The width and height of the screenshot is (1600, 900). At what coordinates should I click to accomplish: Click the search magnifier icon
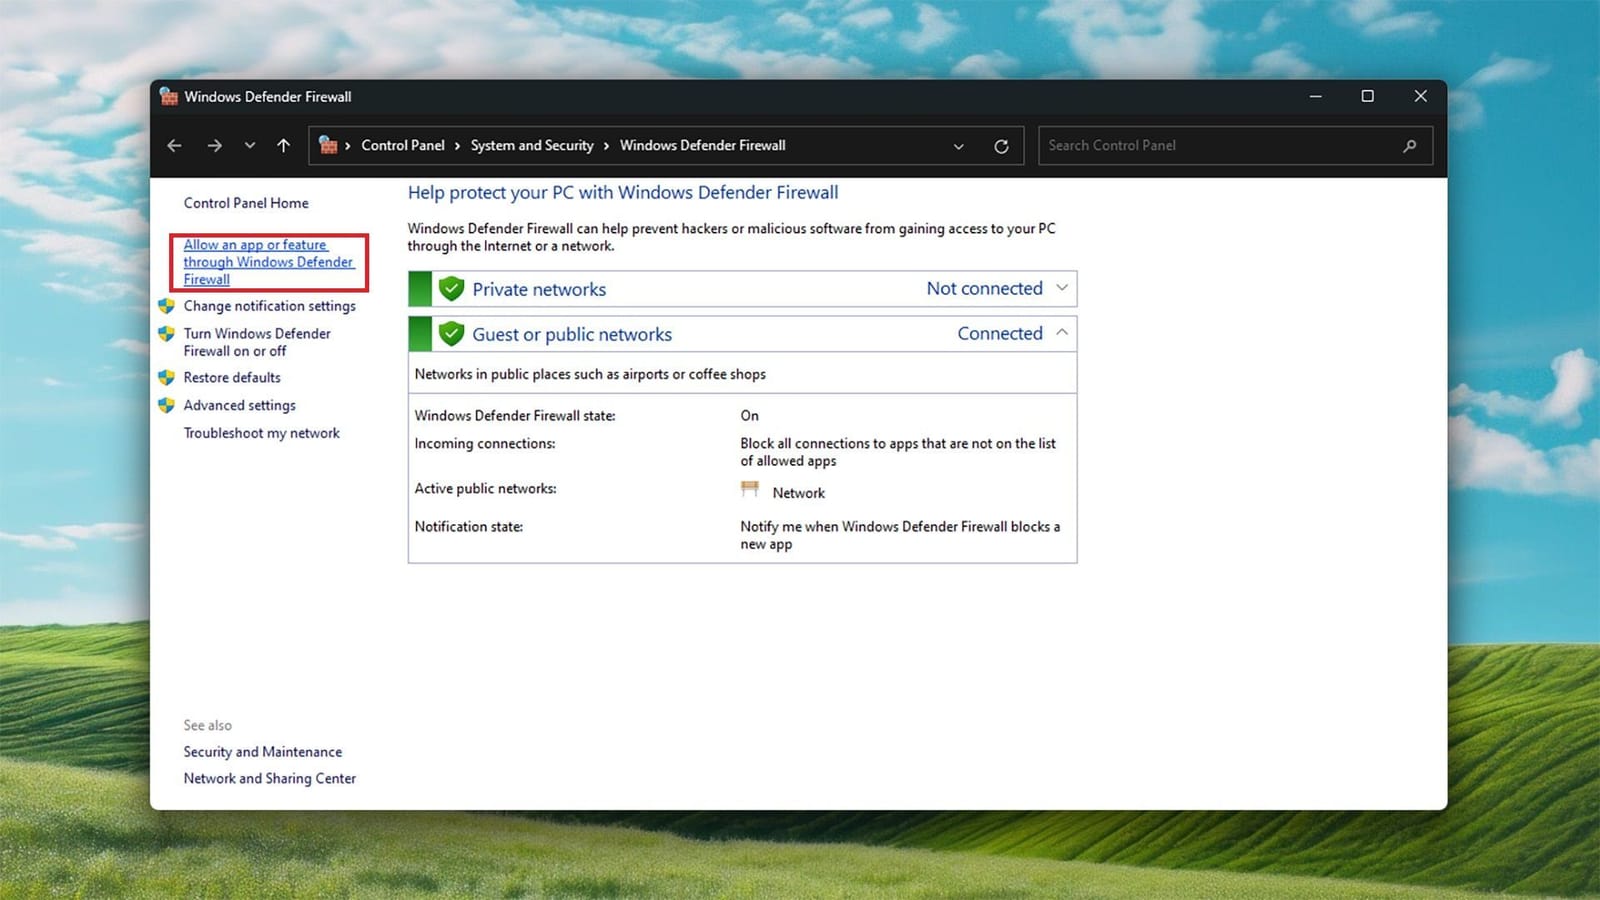(x=1409, y=146)
